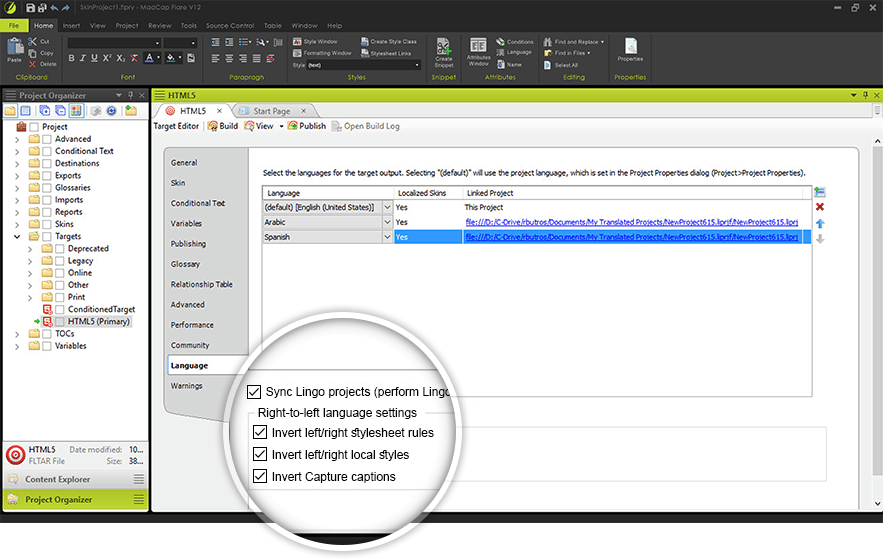Apply Superscript formatting
The image size is (883, 560).
(x=107, y=58)
